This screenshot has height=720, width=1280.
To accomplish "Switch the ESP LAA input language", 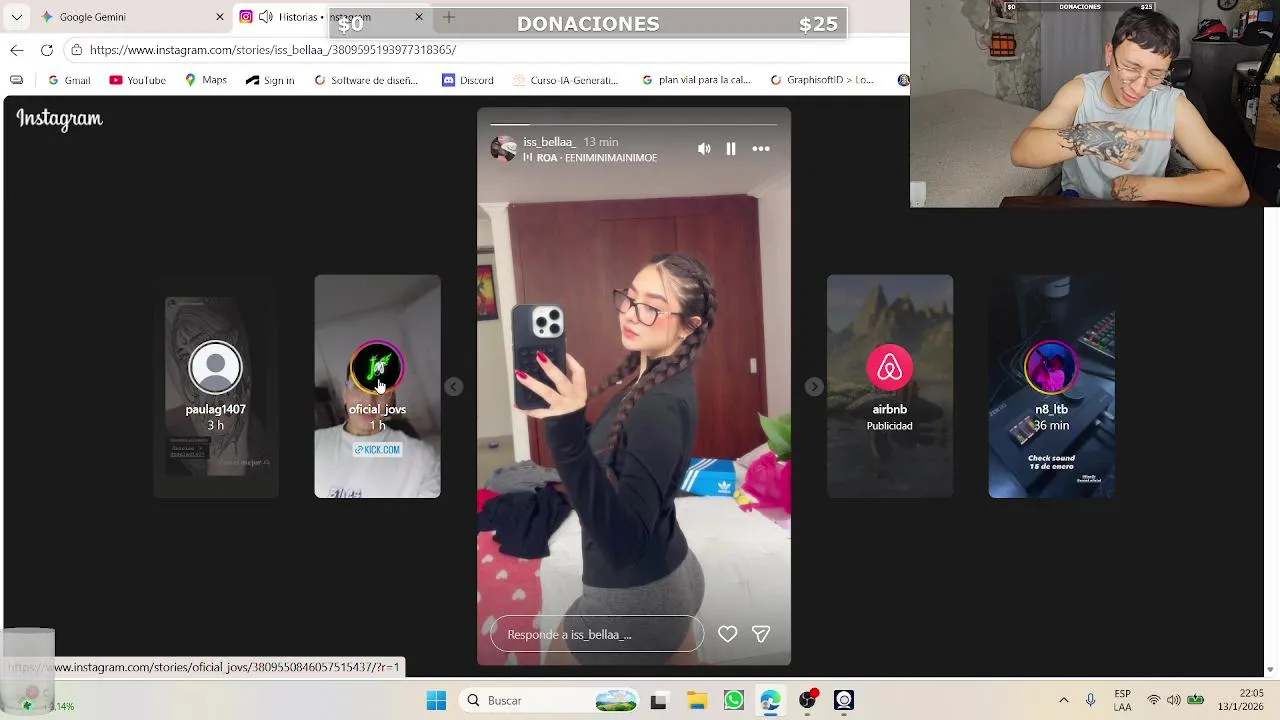I will click(x=1123, y=701).
